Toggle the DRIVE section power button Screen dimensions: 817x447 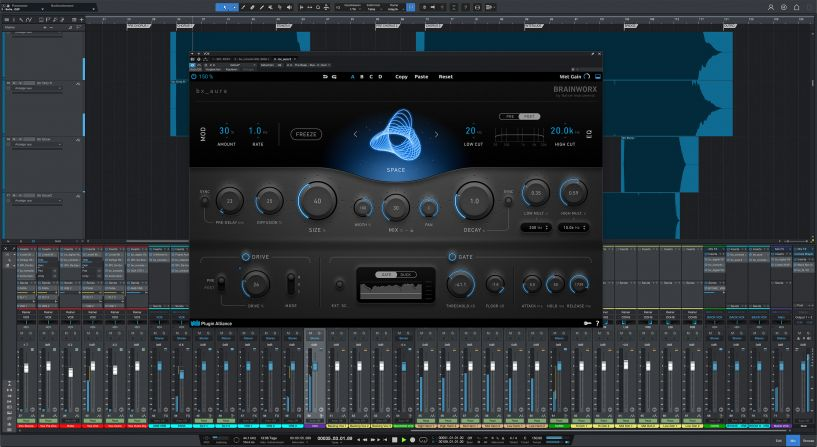point(245,257)
